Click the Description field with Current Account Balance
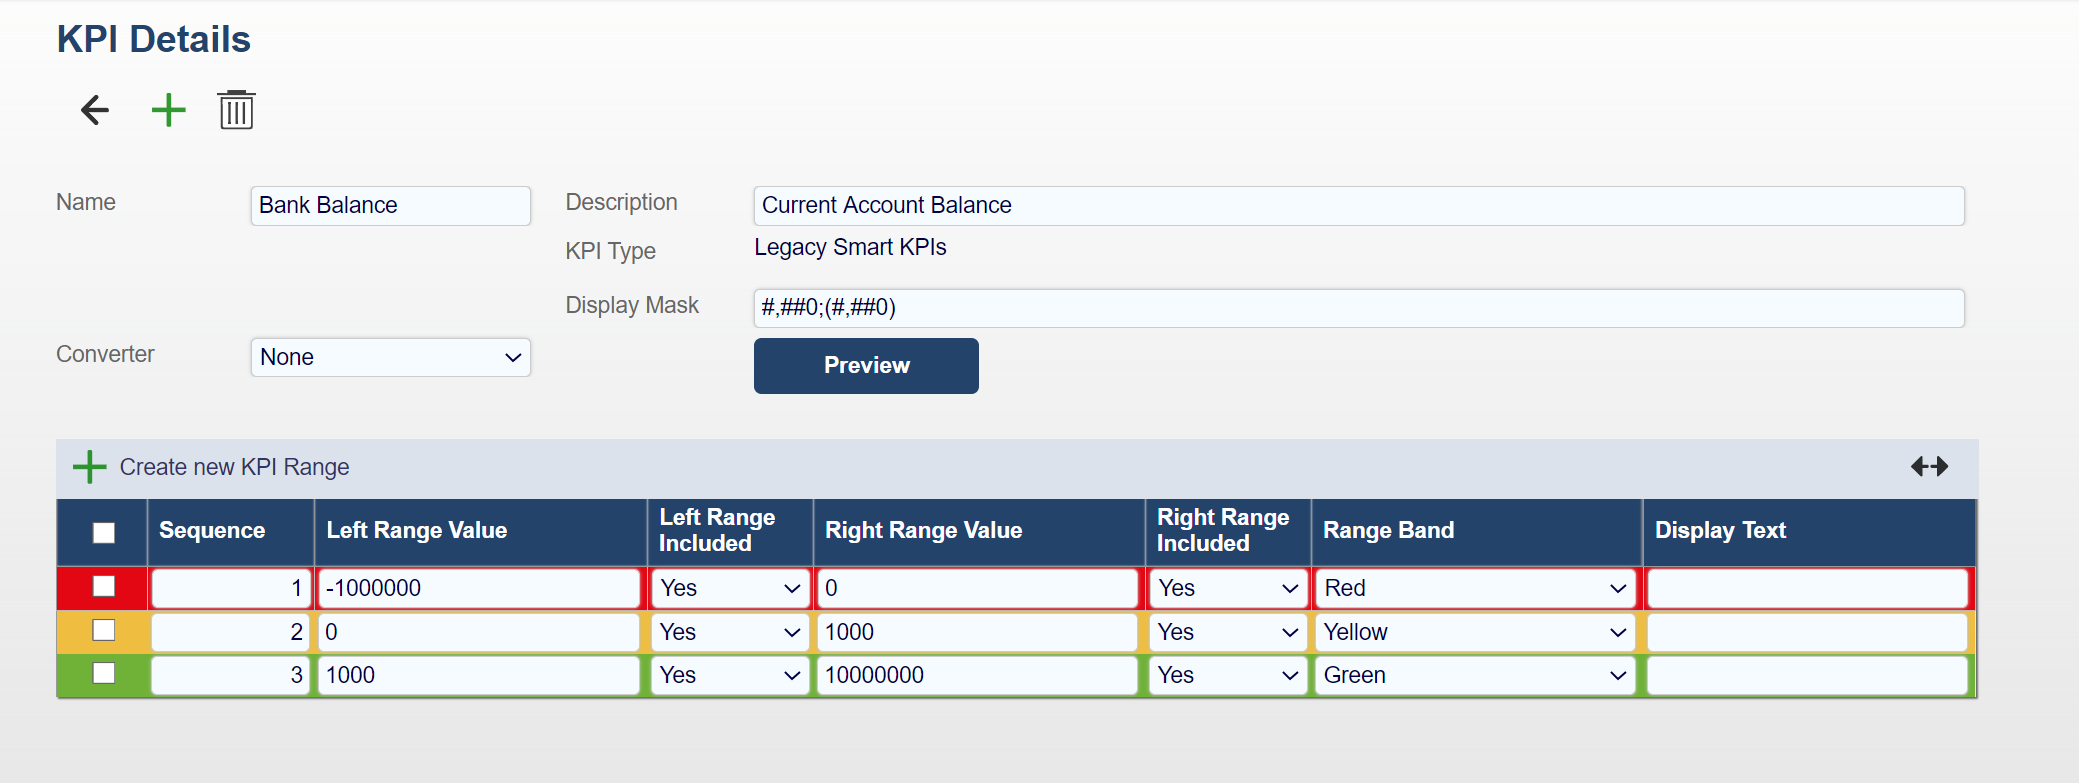2079x783 pixels. (1358, 206)
